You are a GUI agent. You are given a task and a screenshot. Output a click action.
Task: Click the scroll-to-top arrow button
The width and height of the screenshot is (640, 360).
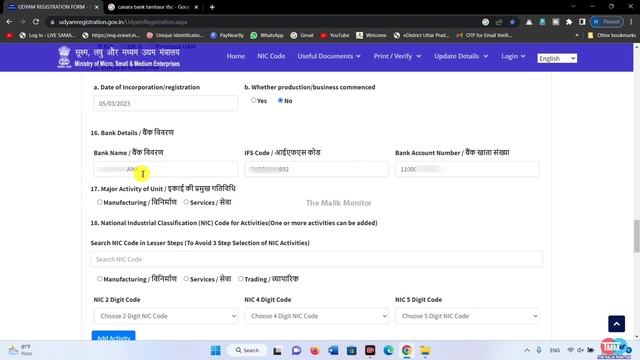(x=616, y=324)
